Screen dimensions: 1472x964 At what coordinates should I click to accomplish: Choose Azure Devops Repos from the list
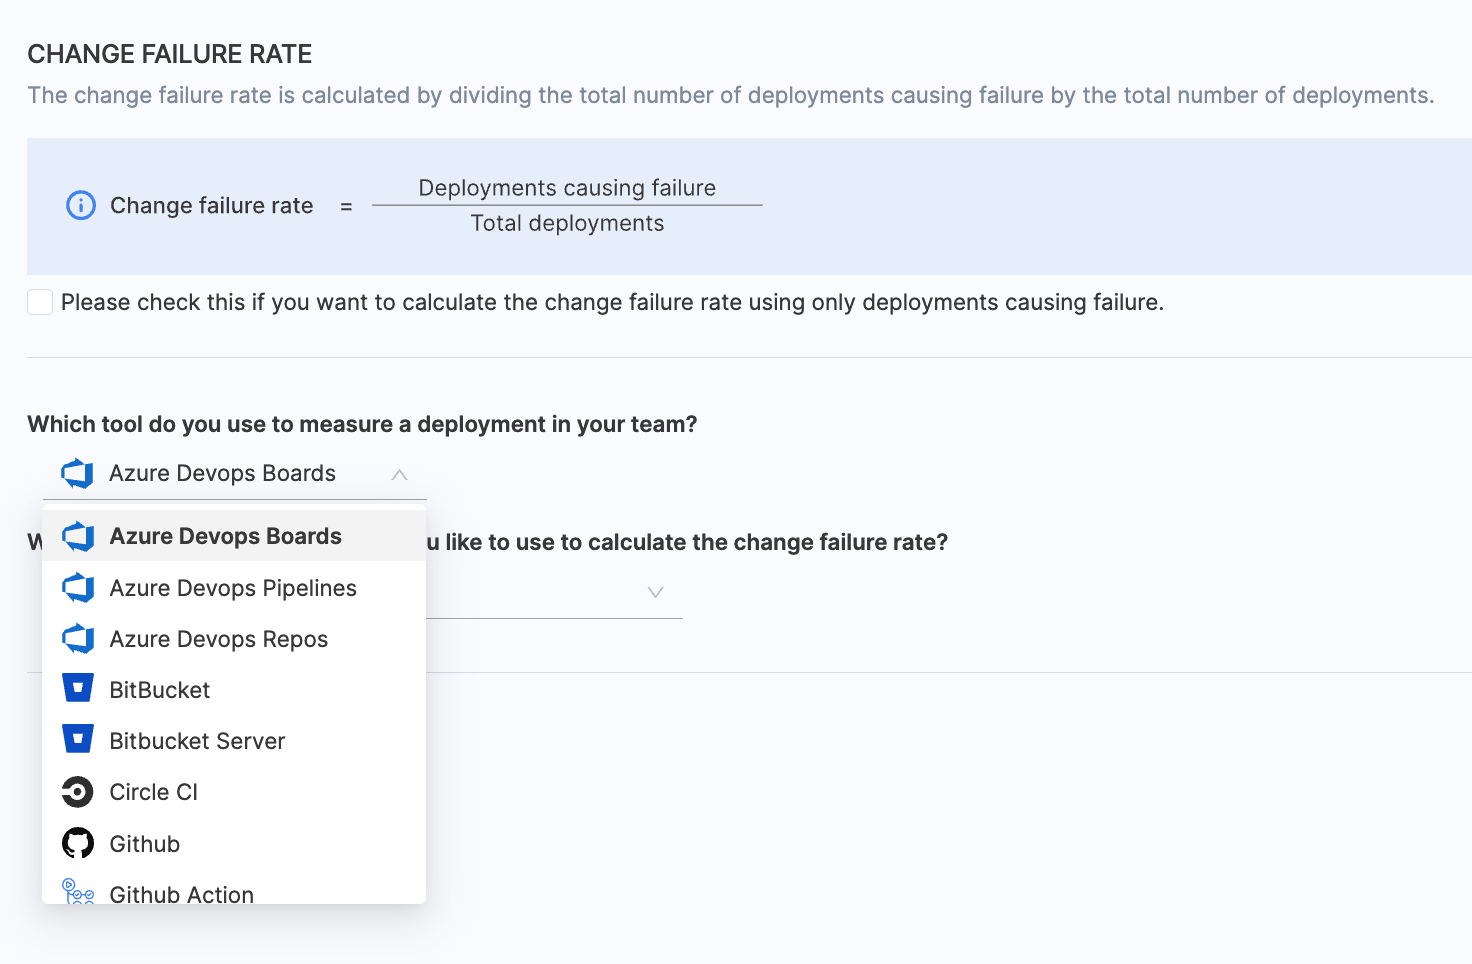(219, 639)
